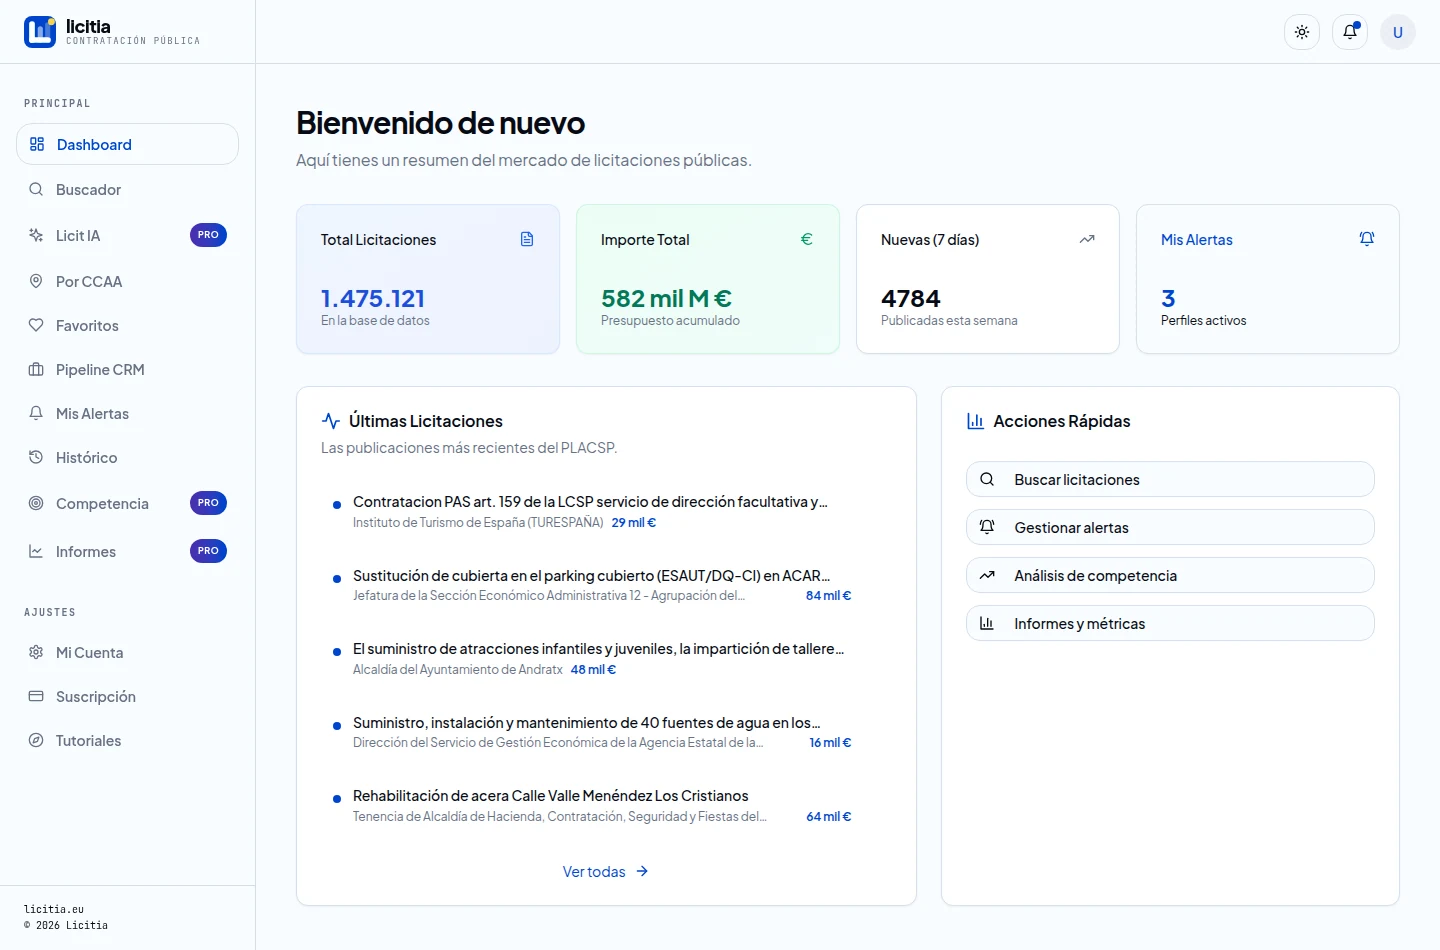This screenshot has height=950, width=1440.
Task: Click the Competencia target icon
Action: [36, 503]
